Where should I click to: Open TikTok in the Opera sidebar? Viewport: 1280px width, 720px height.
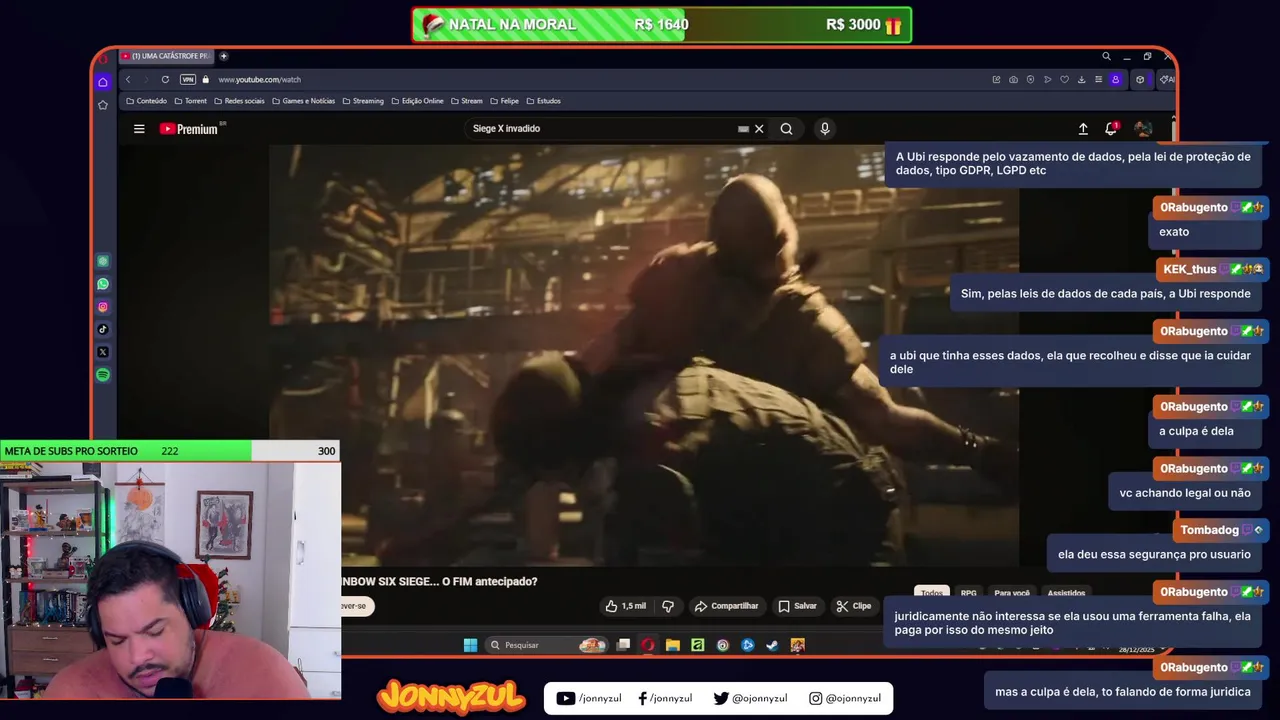point(103,329)
